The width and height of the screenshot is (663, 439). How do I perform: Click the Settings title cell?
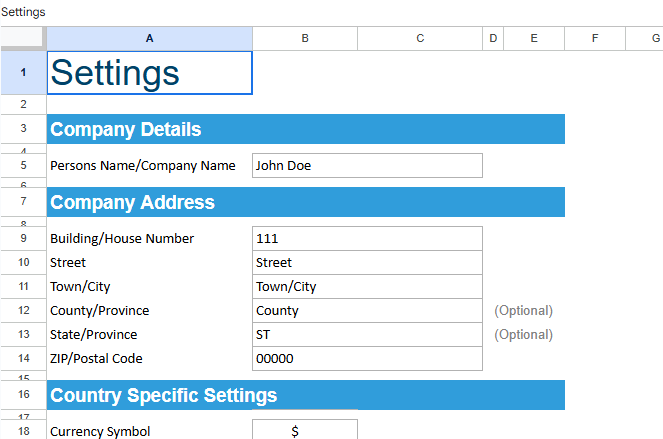(x=149, y=73)
